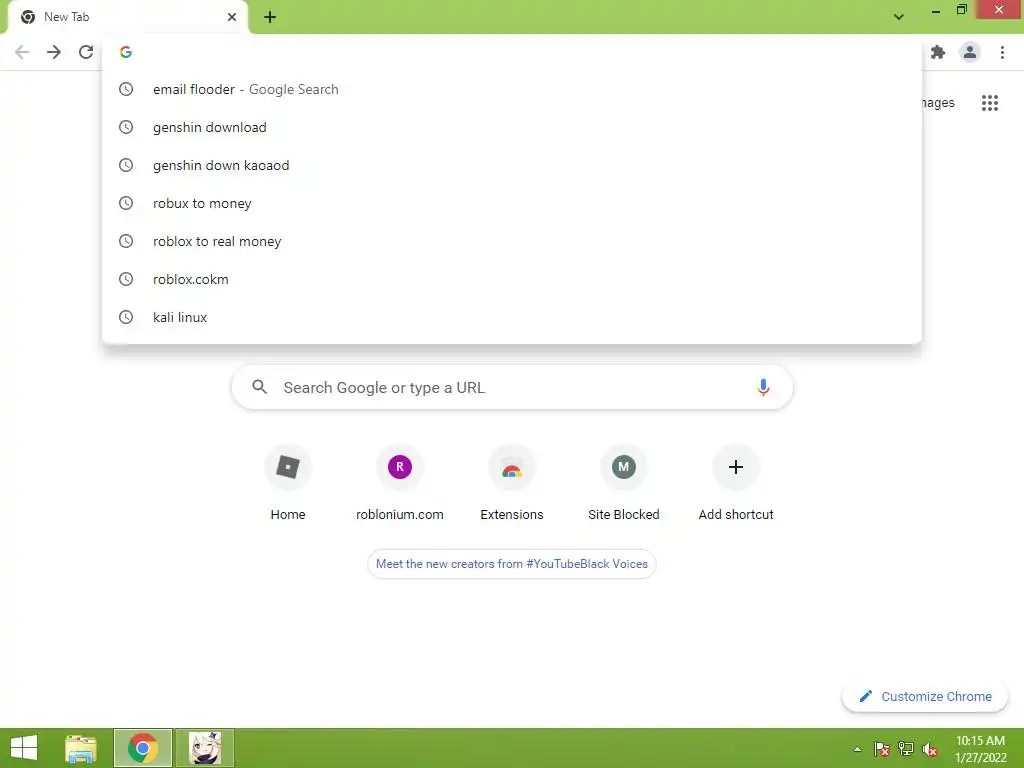
Task: Choose the email flooder suggestion
Action: 512,89
